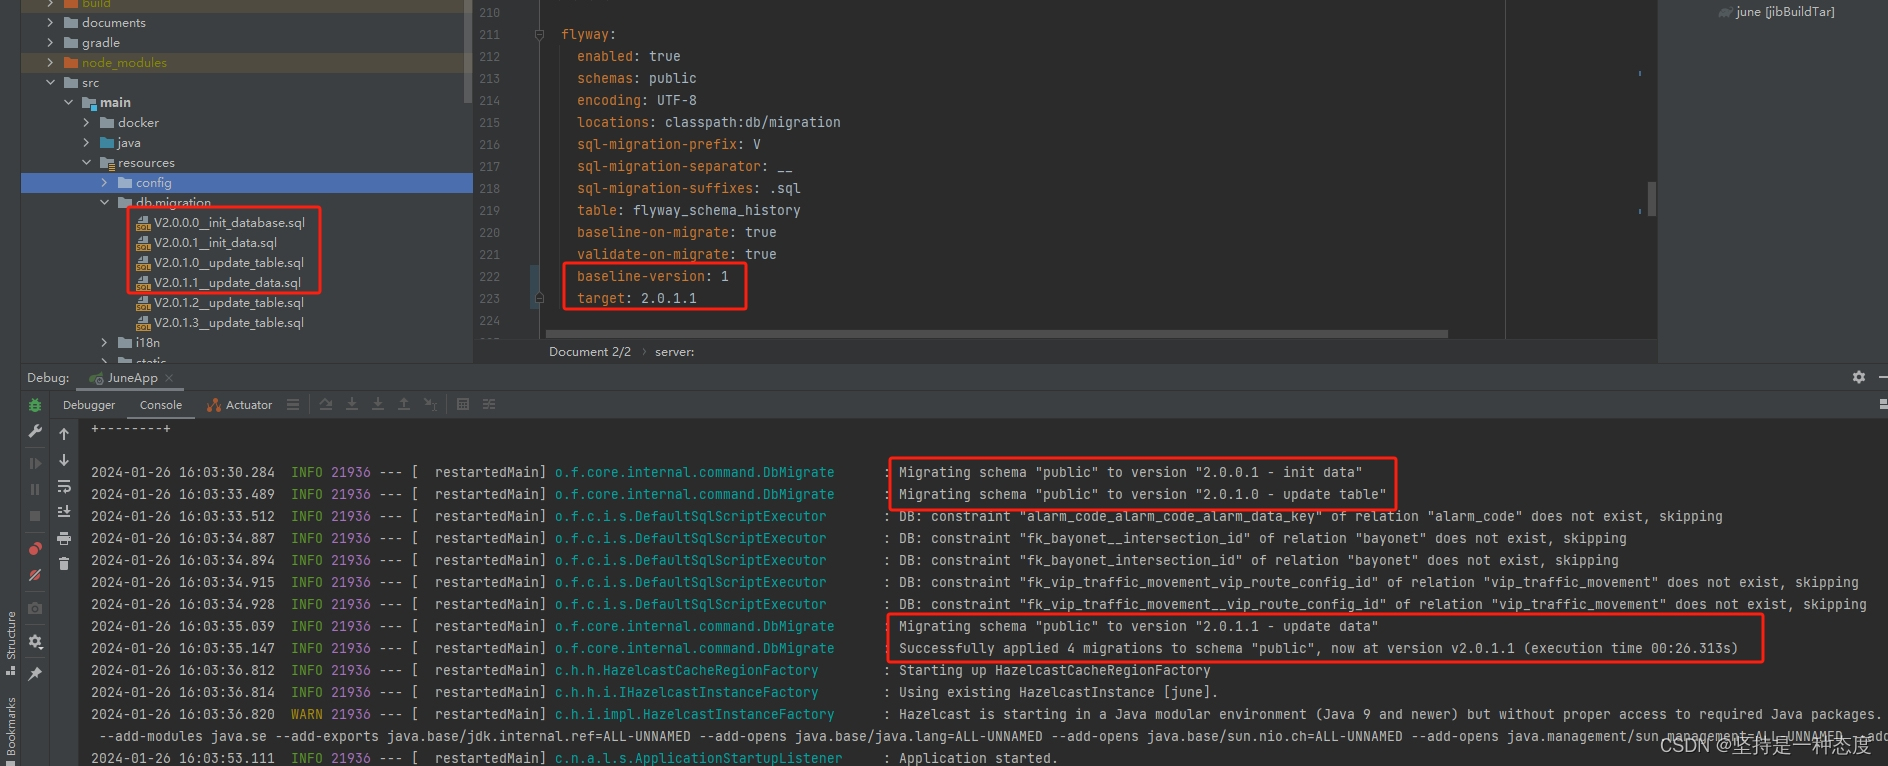The height and width of the screenshot is (766, 1888).
Task: Clear console with trash icon
Action: (x=64, y=564)
